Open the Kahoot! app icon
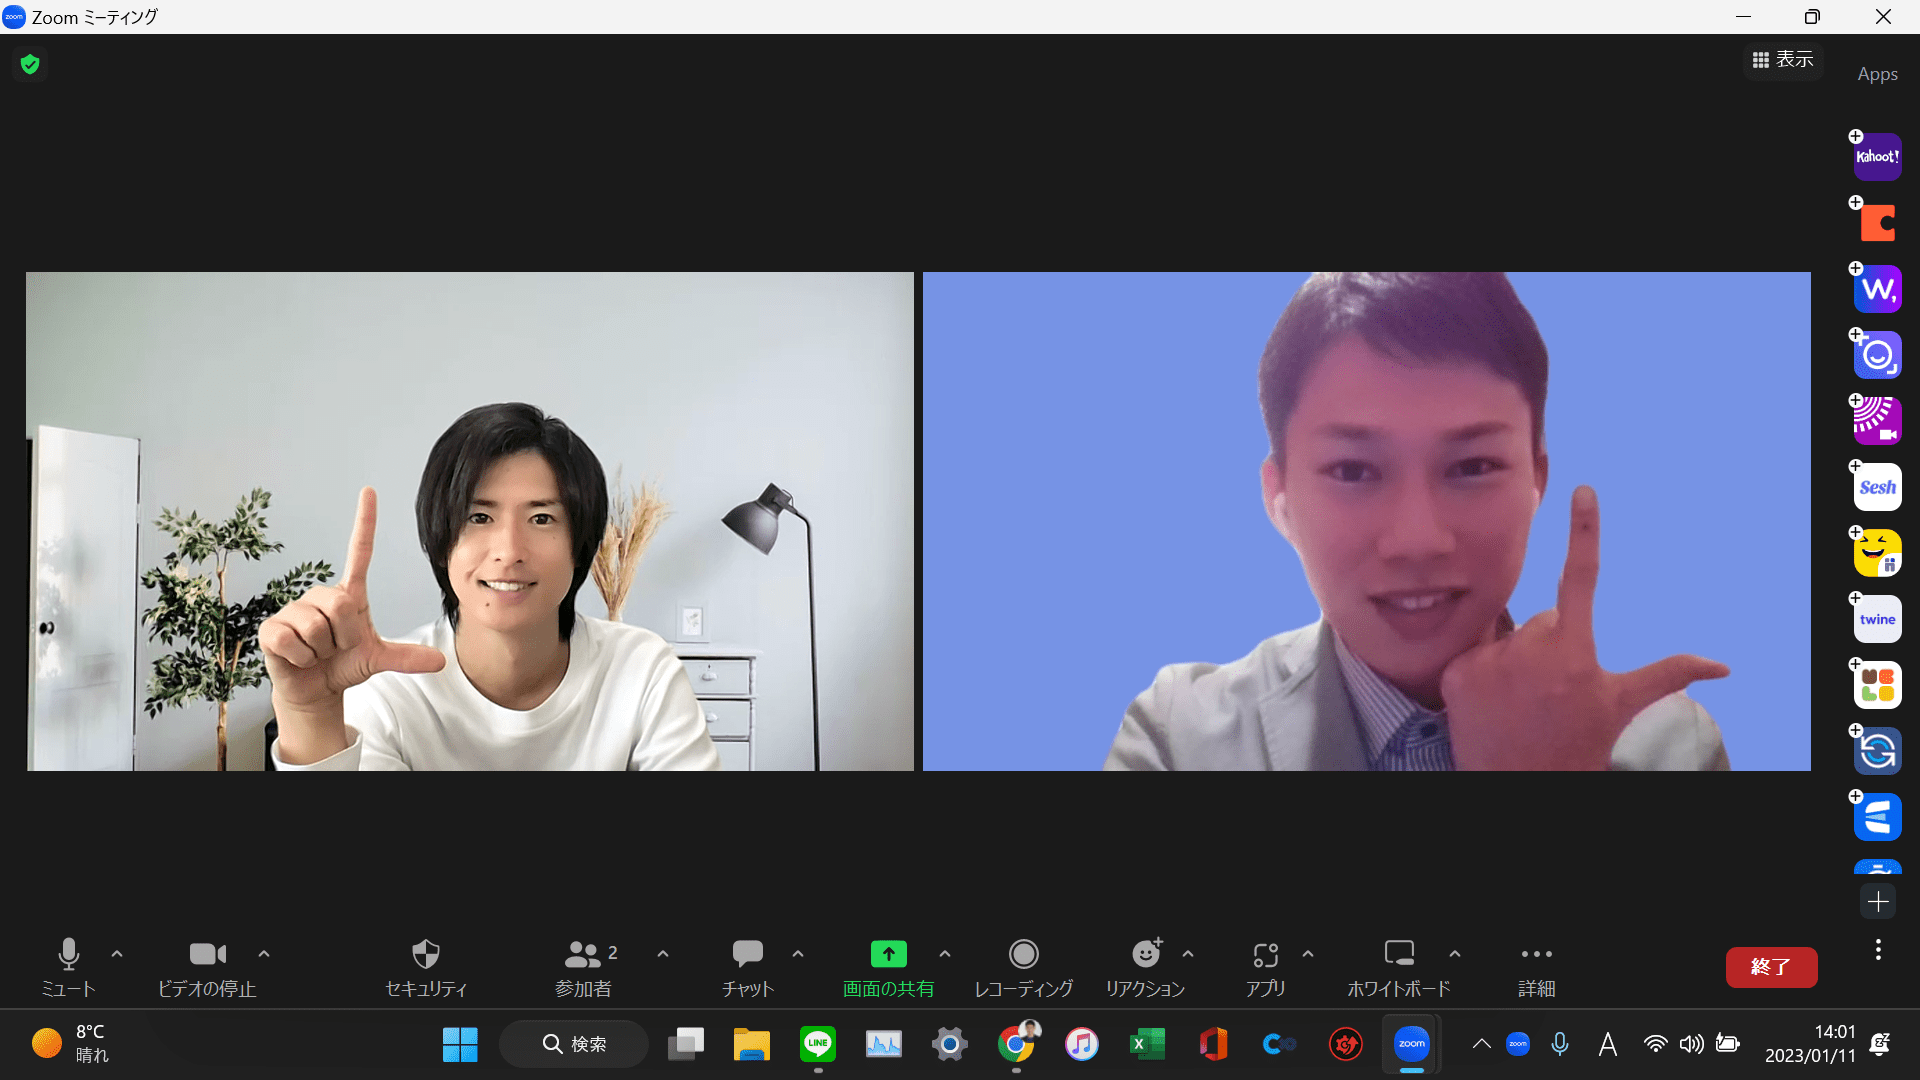This screenshot has width=1920, height=1080. pos(1877,157)
